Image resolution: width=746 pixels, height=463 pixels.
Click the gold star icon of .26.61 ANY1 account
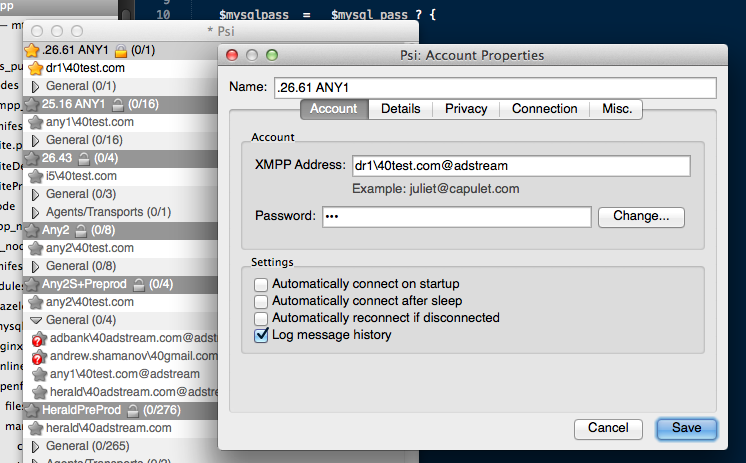click(x=32, y=50)
